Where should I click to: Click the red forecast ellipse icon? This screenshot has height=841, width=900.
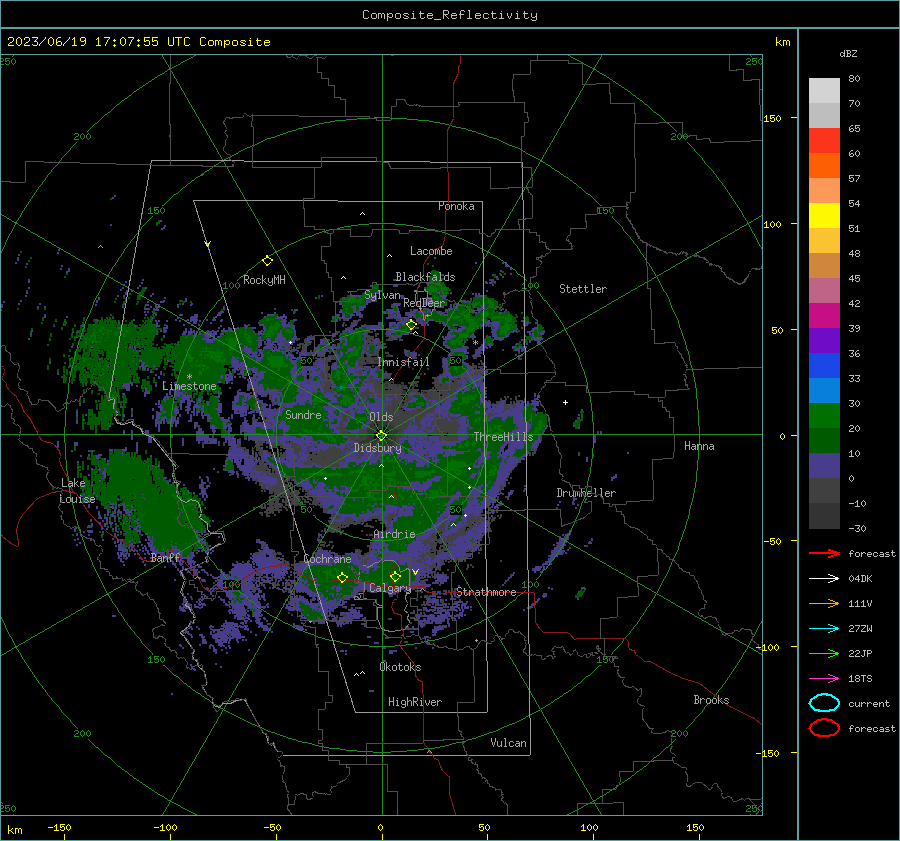824,728
